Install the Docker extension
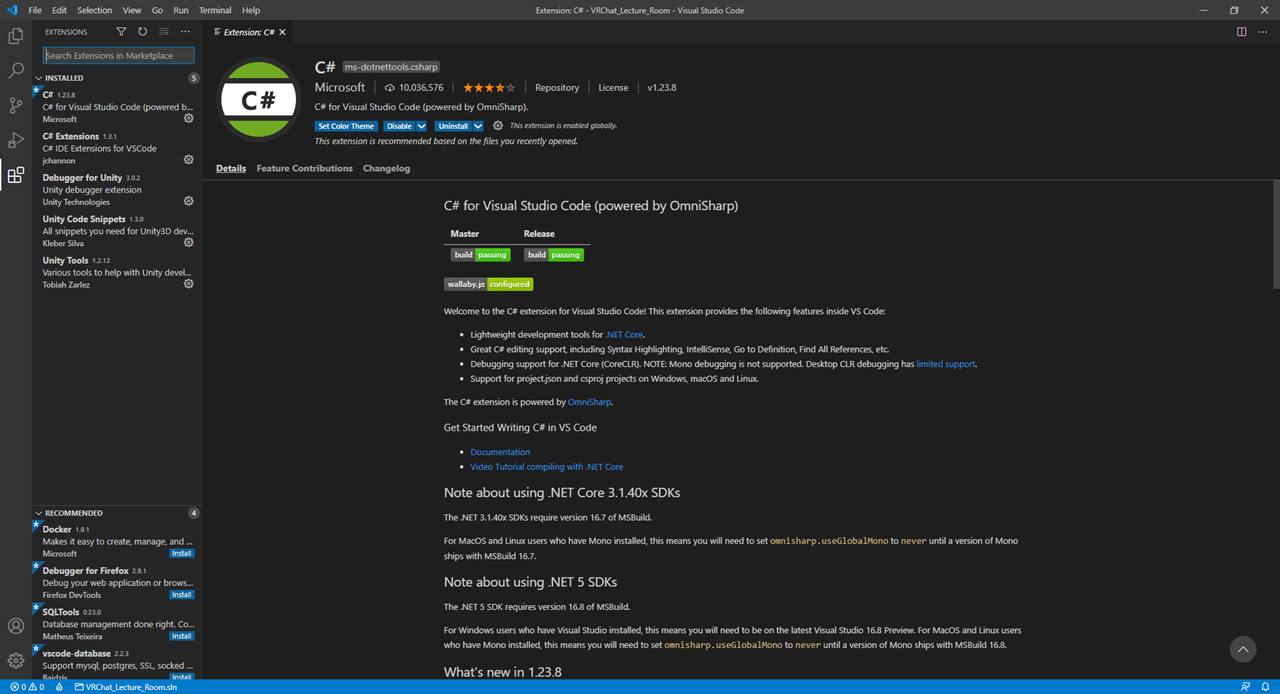 click(x=181, y=553)
